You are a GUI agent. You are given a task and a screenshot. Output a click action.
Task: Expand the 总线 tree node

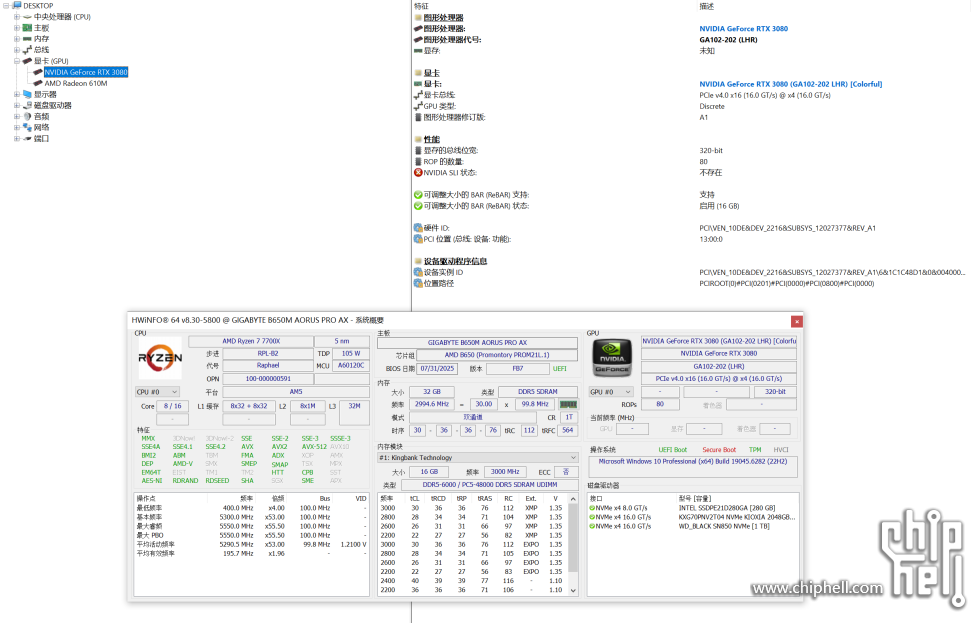coord(17,50)
